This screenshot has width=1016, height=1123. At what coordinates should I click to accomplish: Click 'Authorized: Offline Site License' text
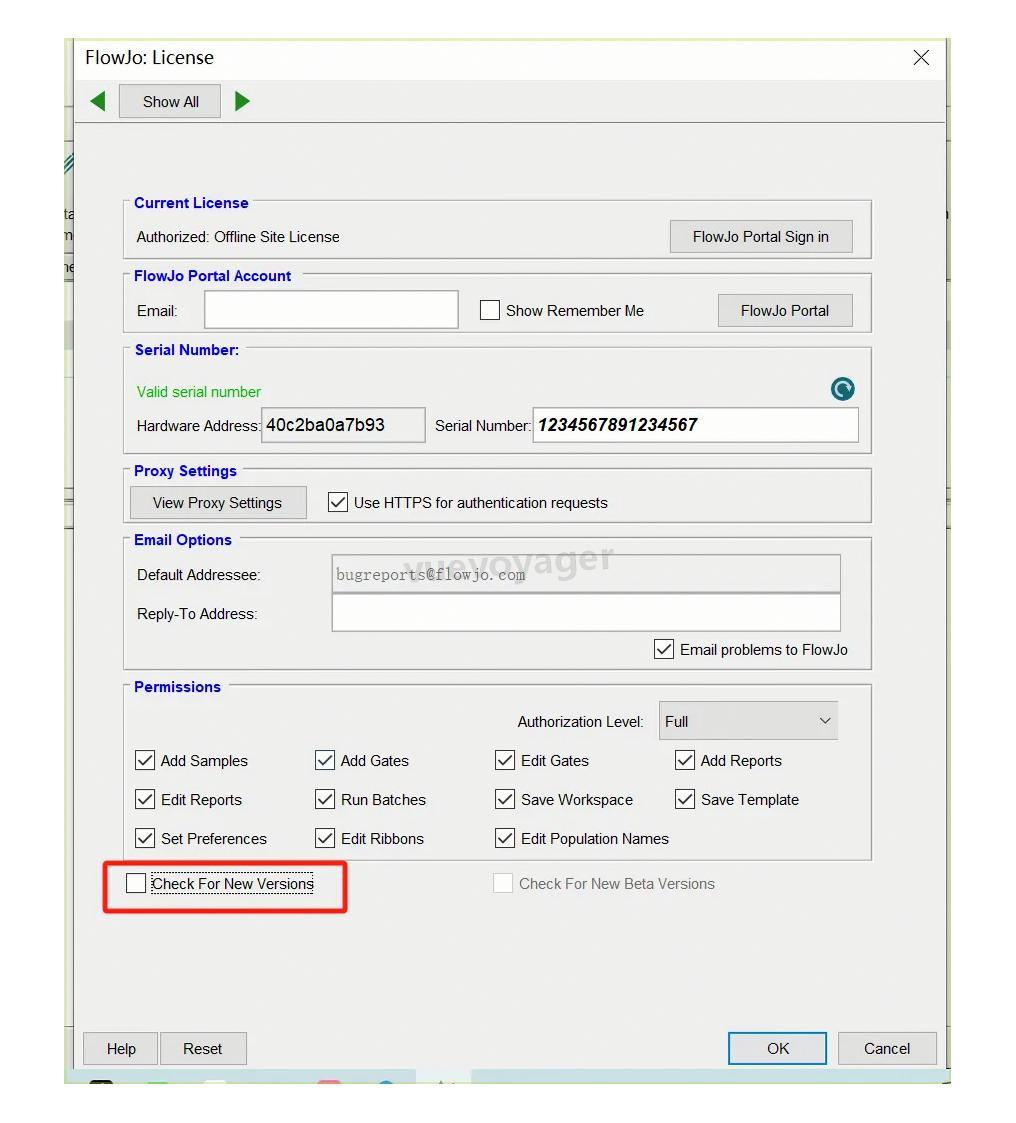click(x=238, y=237)
